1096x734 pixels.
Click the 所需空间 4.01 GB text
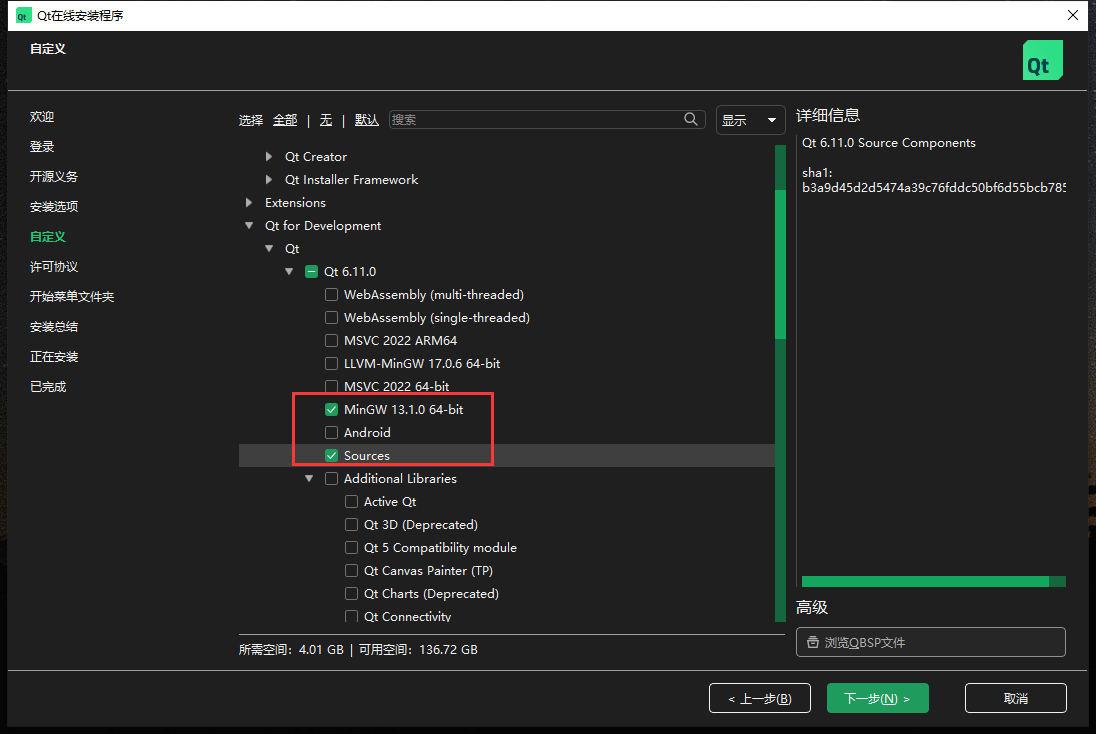click(291, 649)
